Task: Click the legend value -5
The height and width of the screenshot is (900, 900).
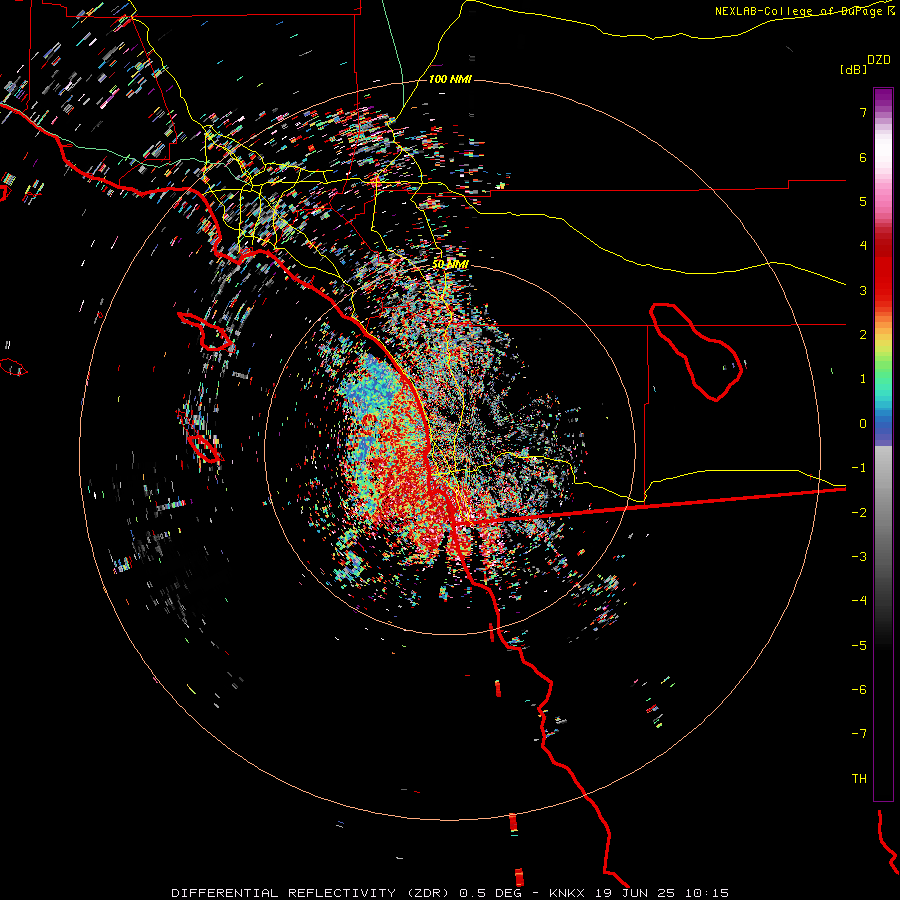Action: 859,646
